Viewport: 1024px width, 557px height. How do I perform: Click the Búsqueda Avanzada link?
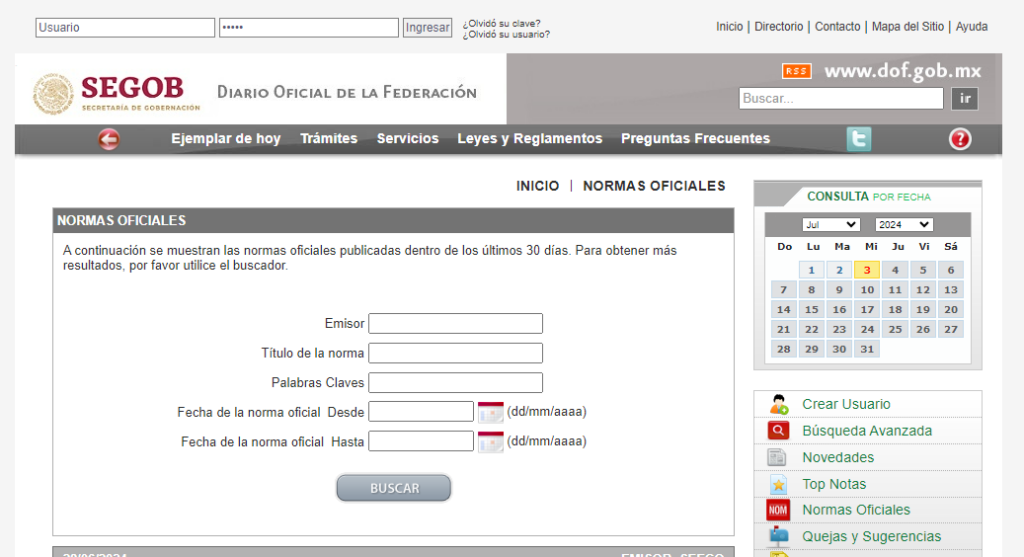pyautogui.click(x=867, y=431)
